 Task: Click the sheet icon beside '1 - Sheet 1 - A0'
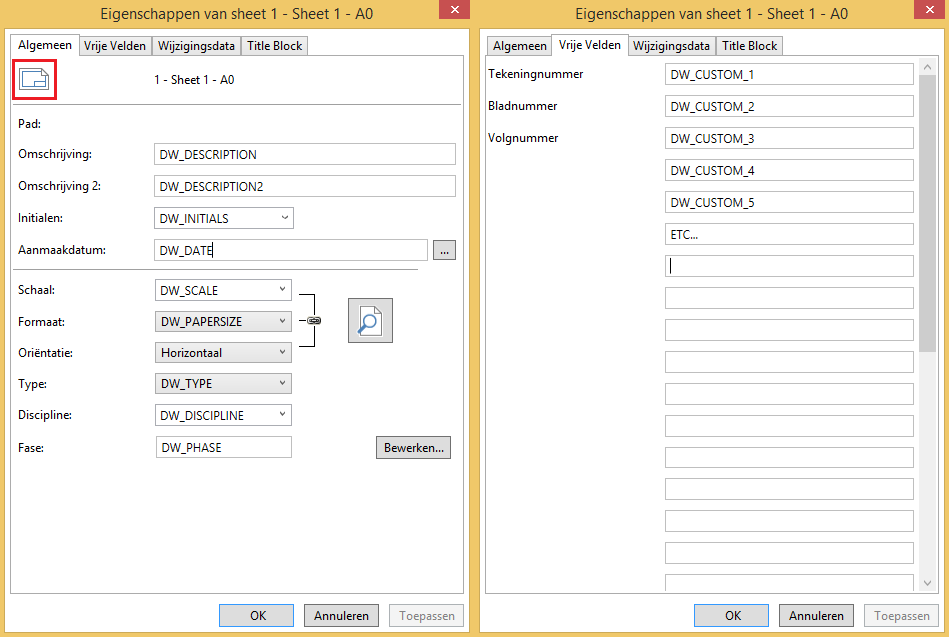pyautogui.click(x=34, y=79)
